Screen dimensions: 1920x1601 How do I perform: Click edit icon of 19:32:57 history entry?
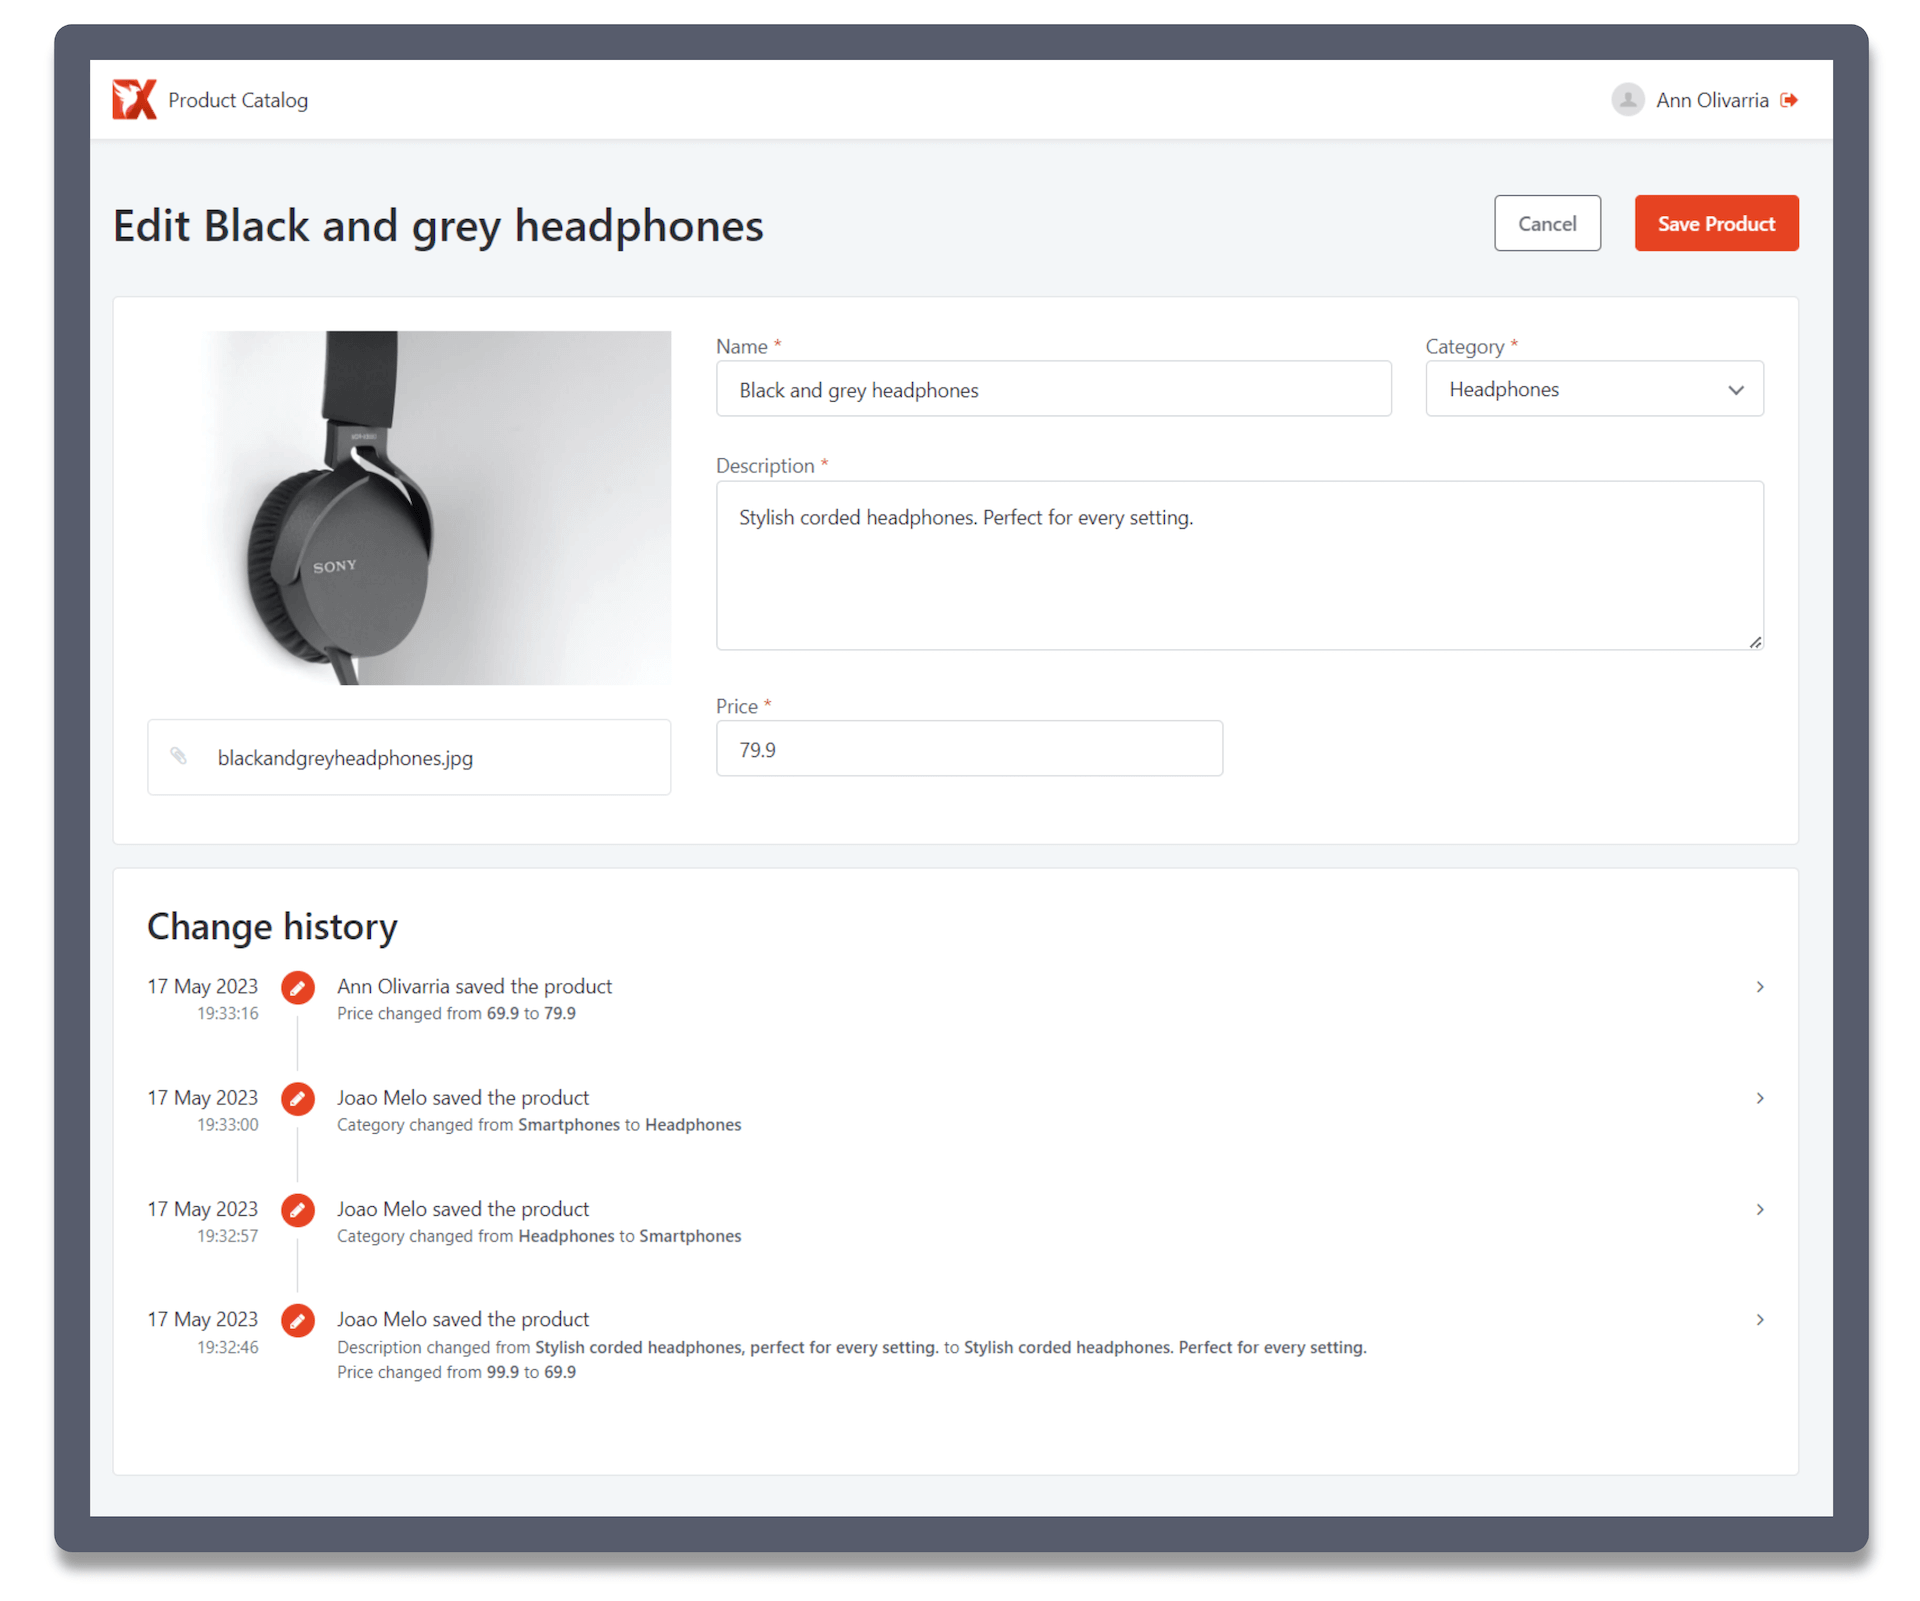click(x=297, y=1210)
